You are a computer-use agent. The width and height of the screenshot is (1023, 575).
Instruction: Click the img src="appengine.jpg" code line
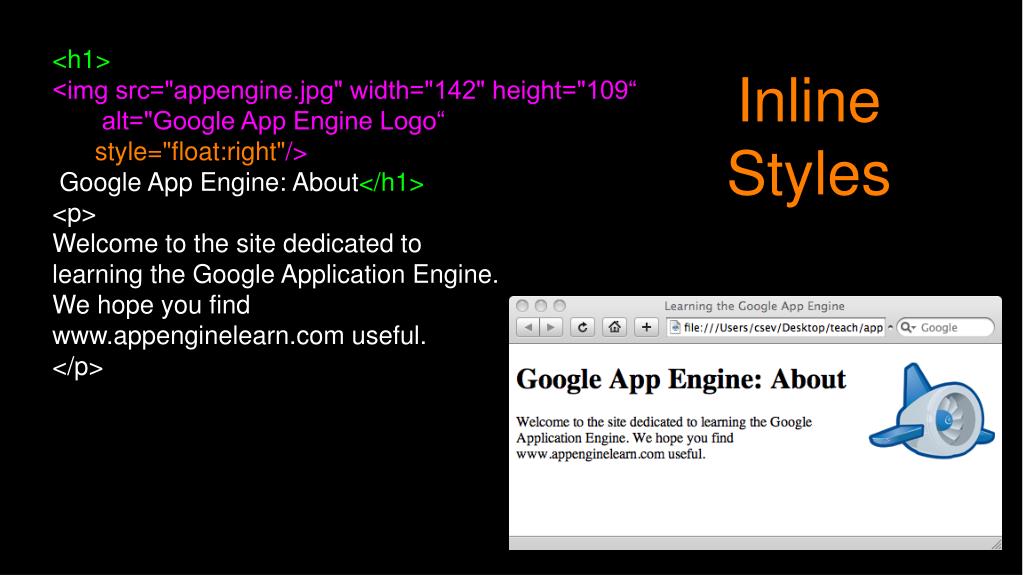tap(344, 91)
